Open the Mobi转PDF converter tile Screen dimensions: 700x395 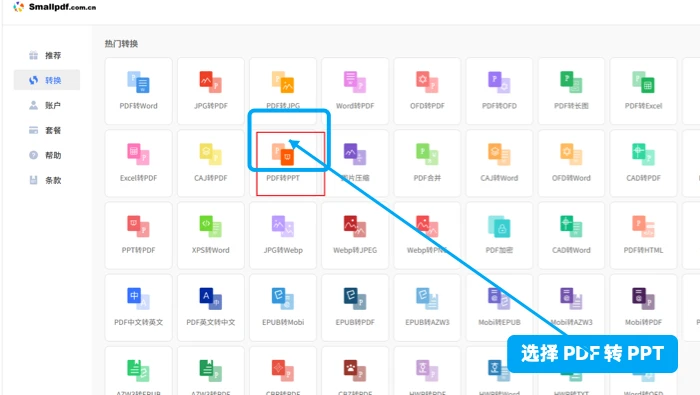pos(643,308)
